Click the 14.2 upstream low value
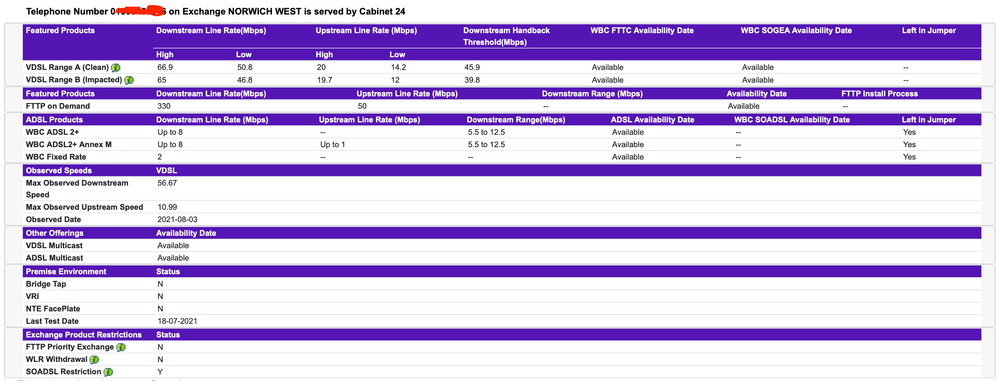This screenshot has height=381, width=999. coord(398,68)
